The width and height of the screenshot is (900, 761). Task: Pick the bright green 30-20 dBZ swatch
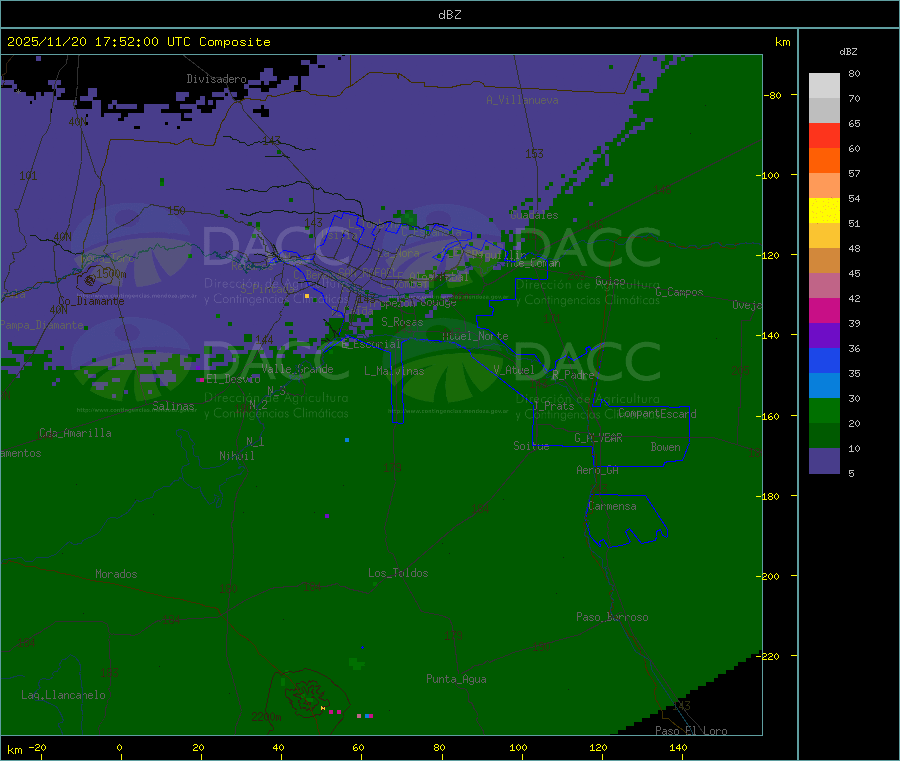click(x=824, y=411)
